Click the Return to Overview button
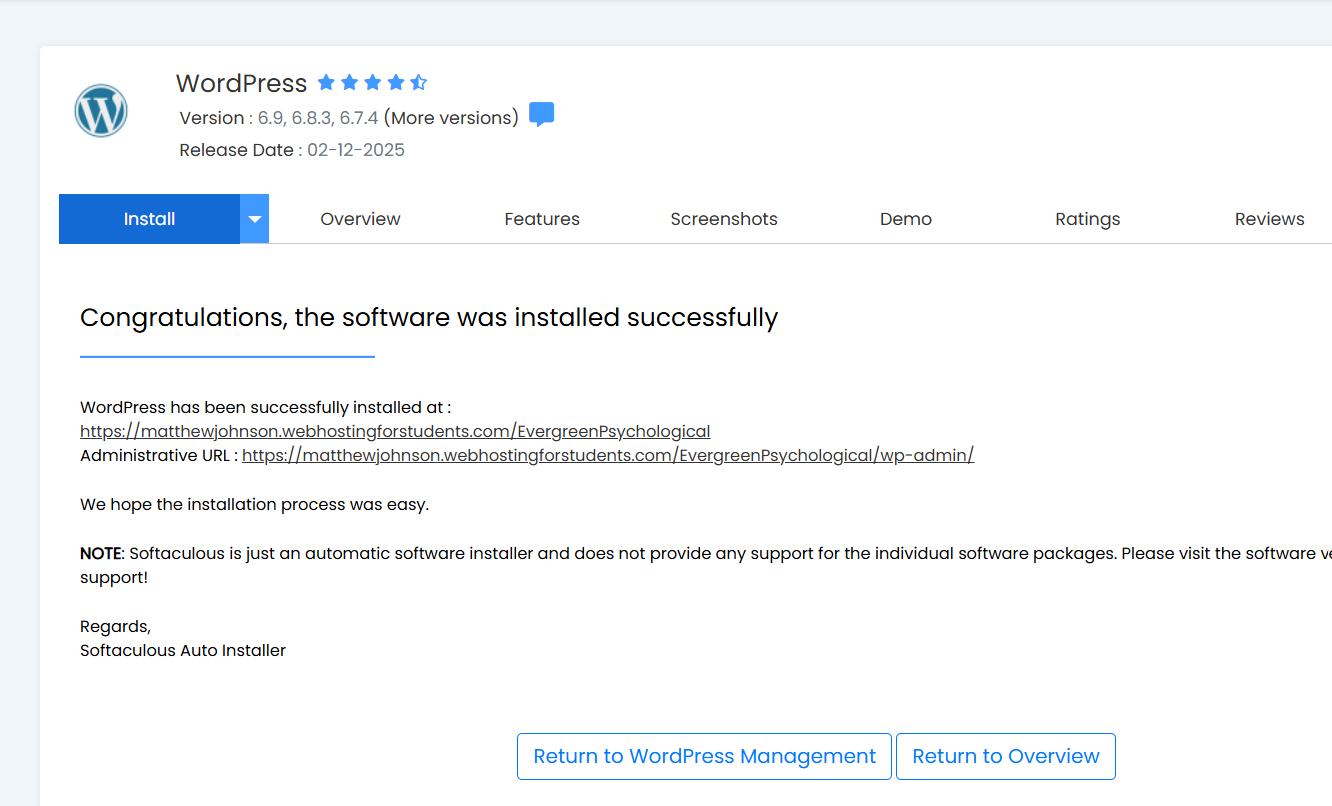 click(x=1005, y=756)
